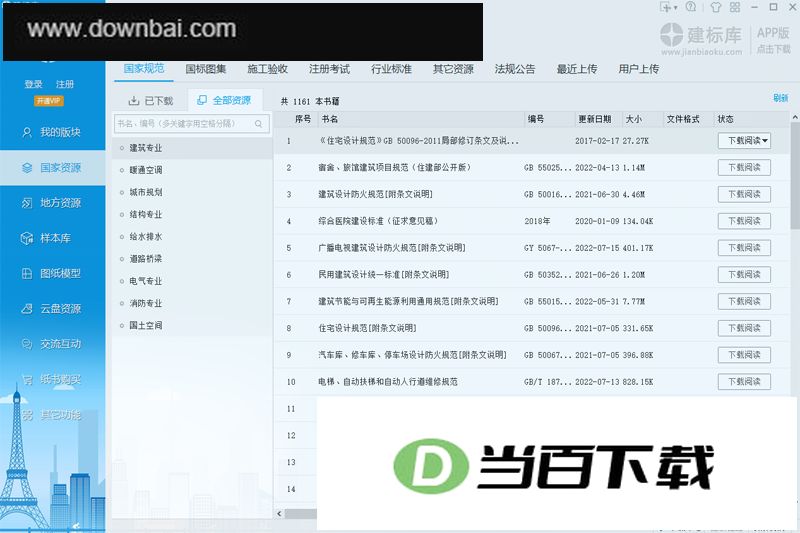Switch to the 其它资源 tab
Image resolution: width=800 pixels, height=533 pixels.
coord(453,69)
